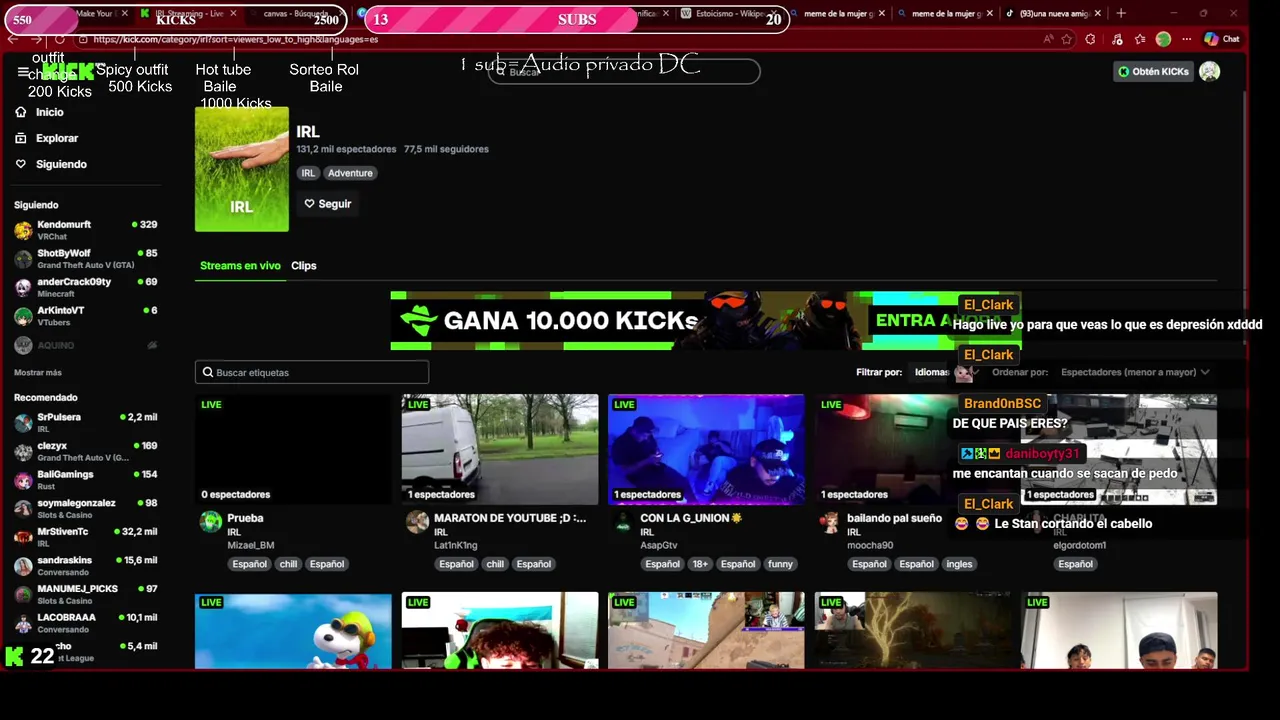Click the top Buscar search box
Screen dimensions: 1280x720
(x=624, y=72)
